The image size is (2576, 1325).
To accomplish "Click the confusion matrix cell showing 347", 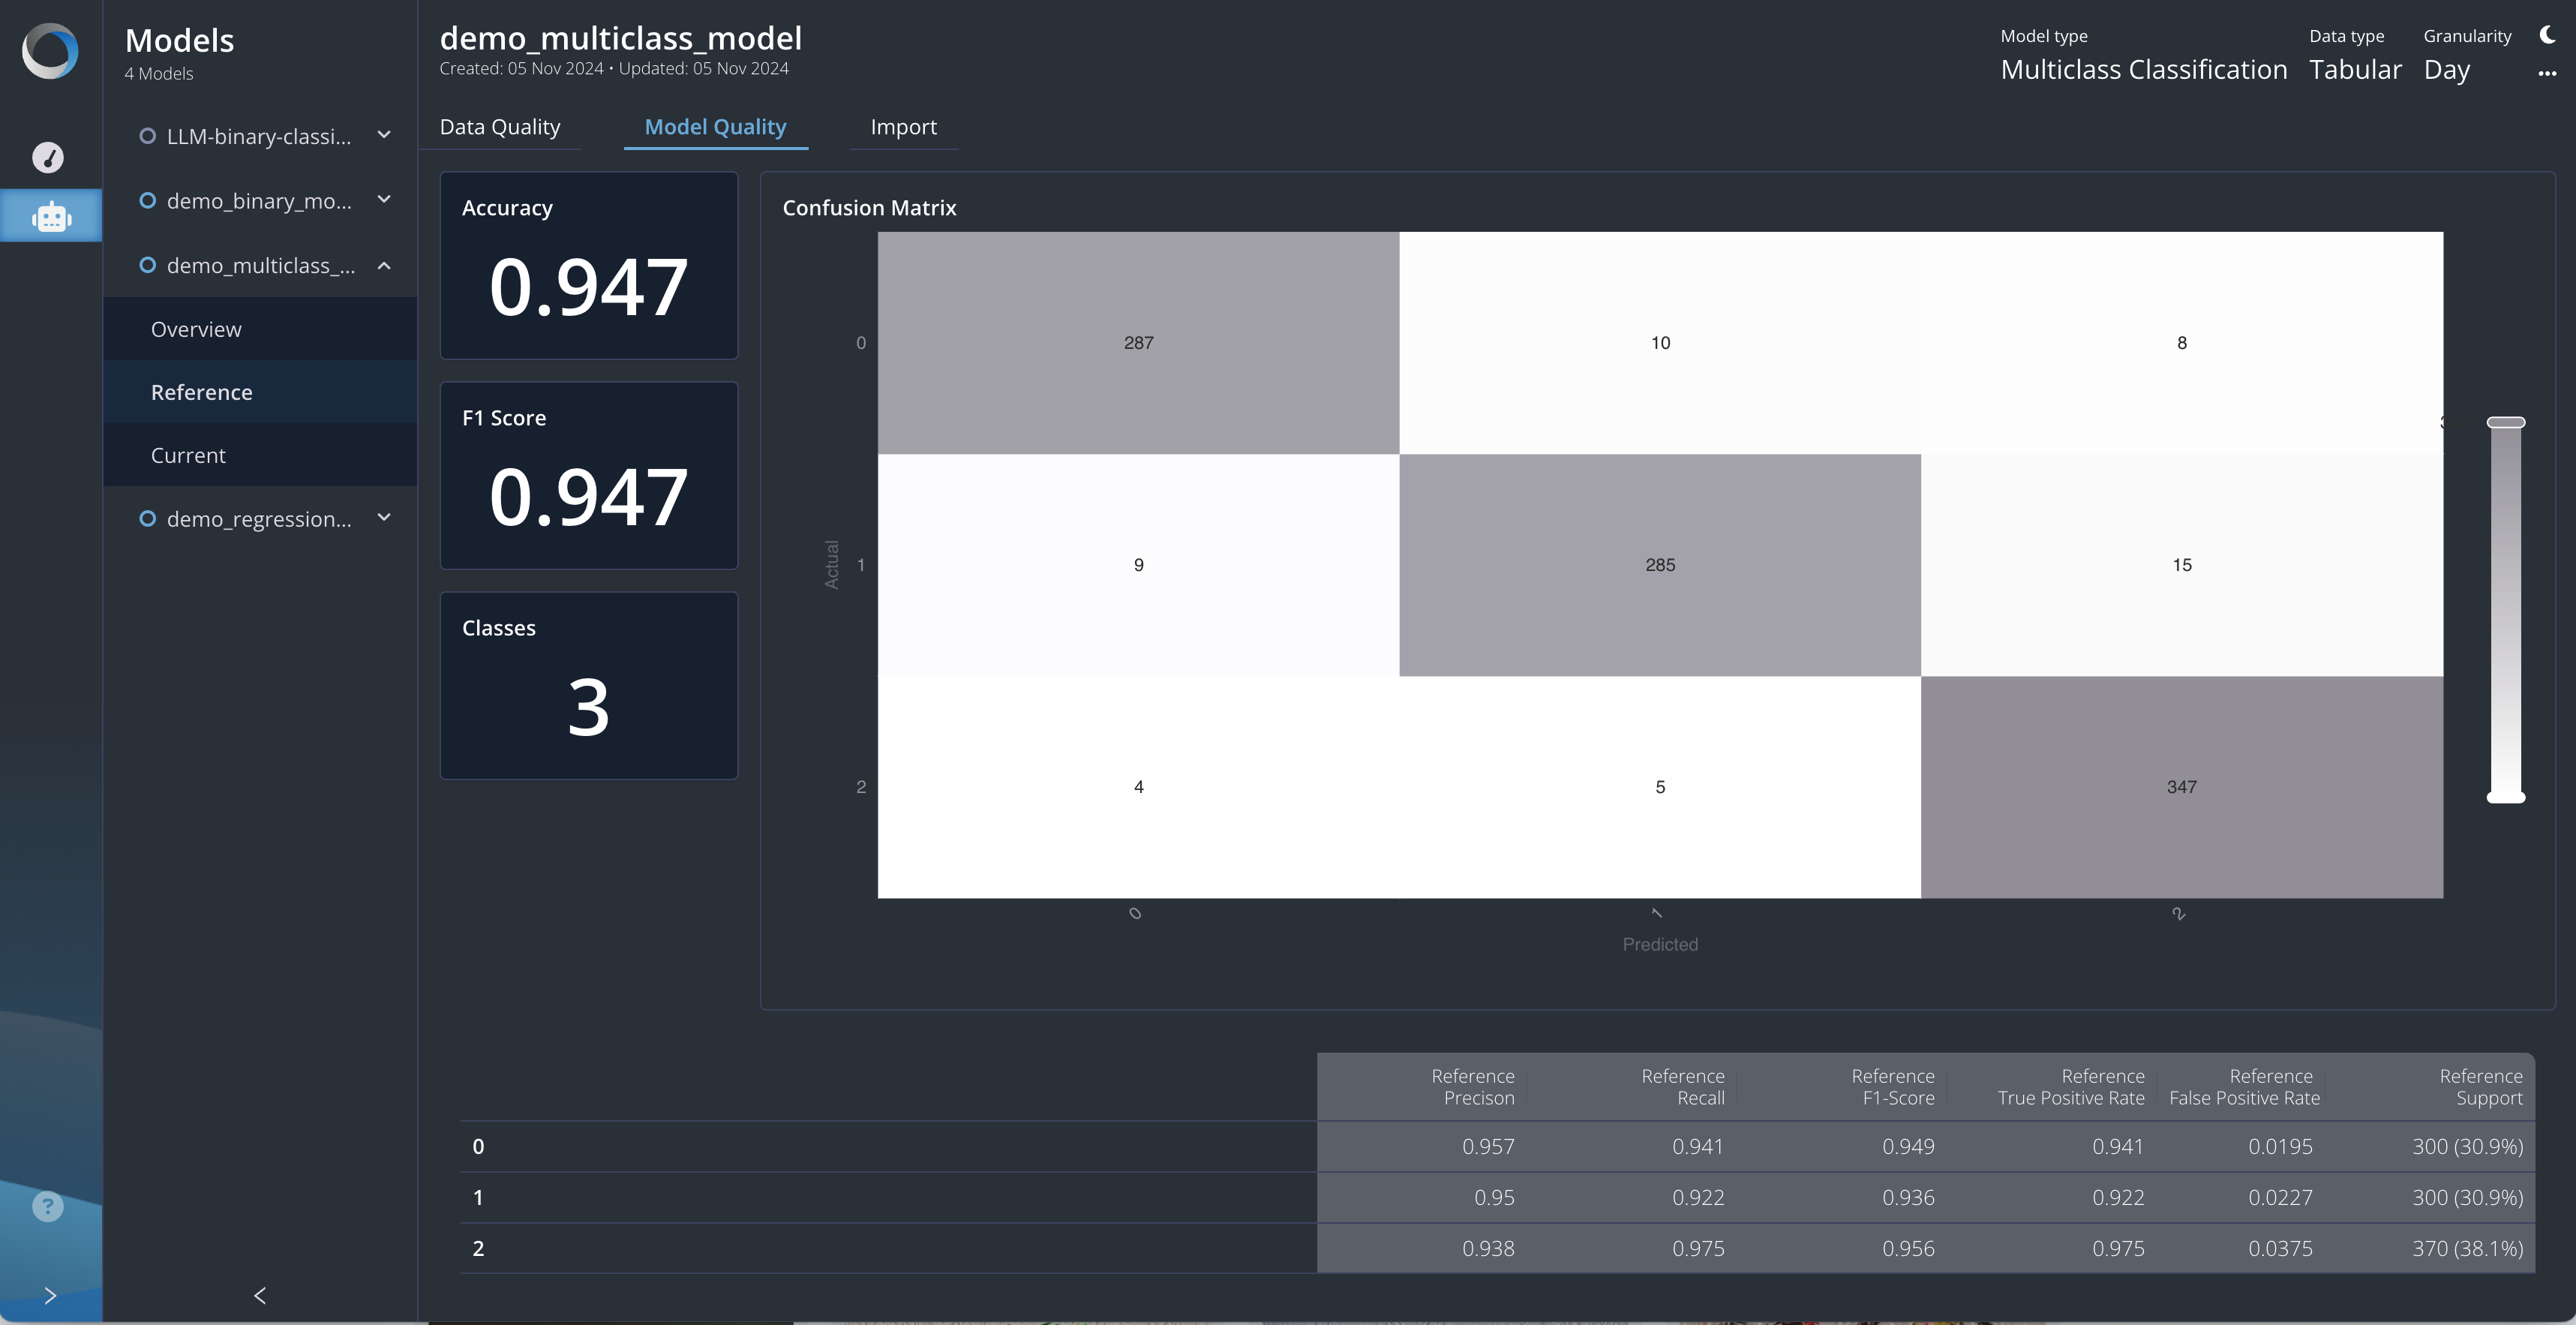I will 2182,787.
